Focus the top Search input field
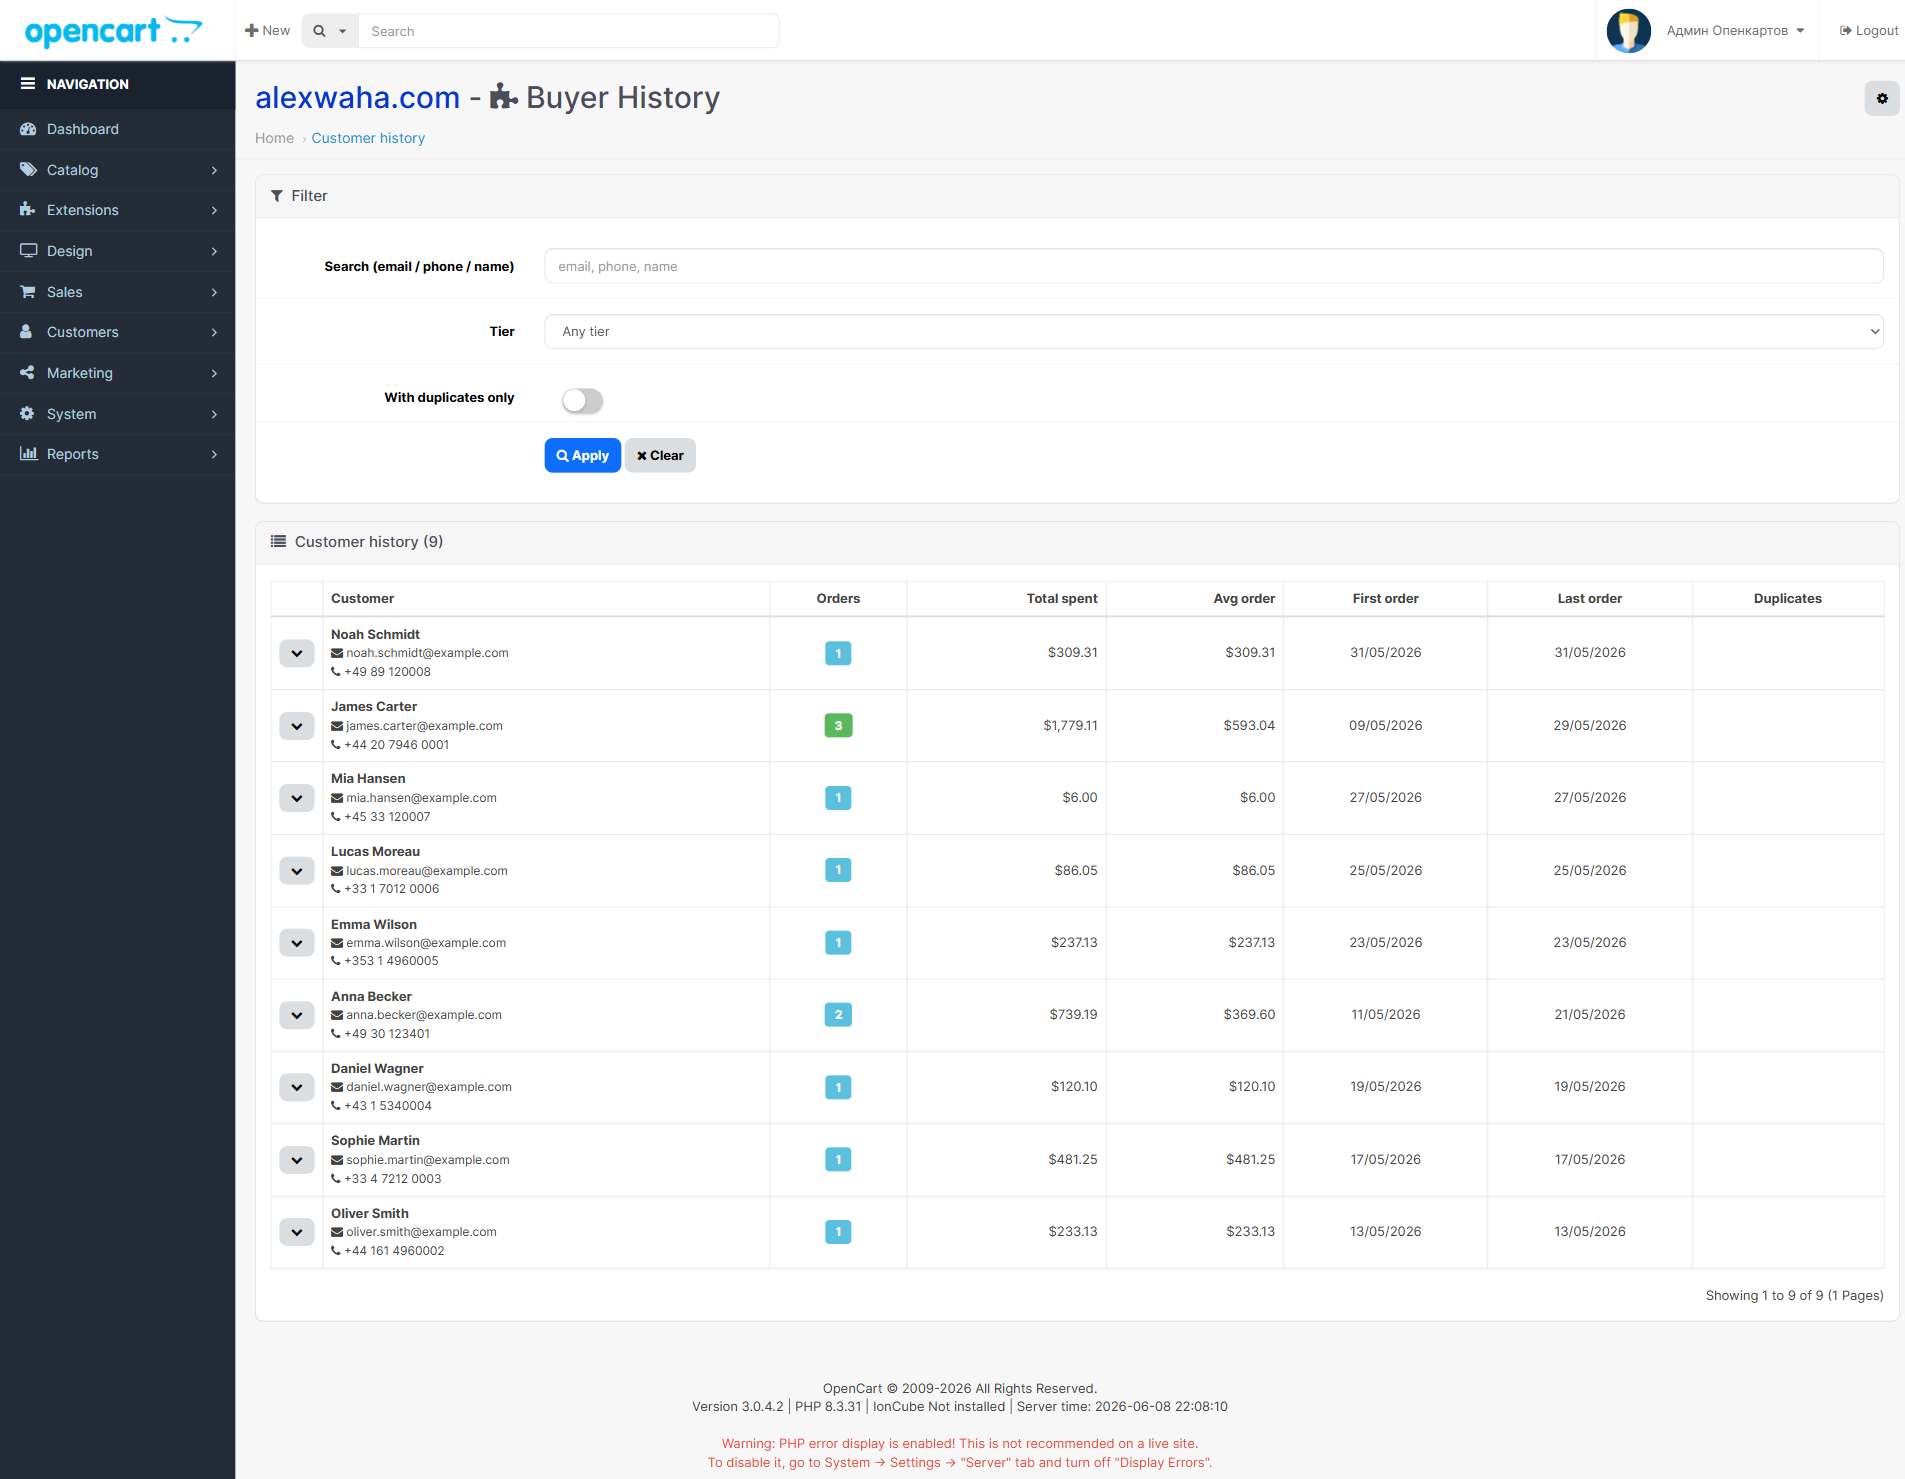Viewport: 1905px width, 1479px height. tap(568, 31)
